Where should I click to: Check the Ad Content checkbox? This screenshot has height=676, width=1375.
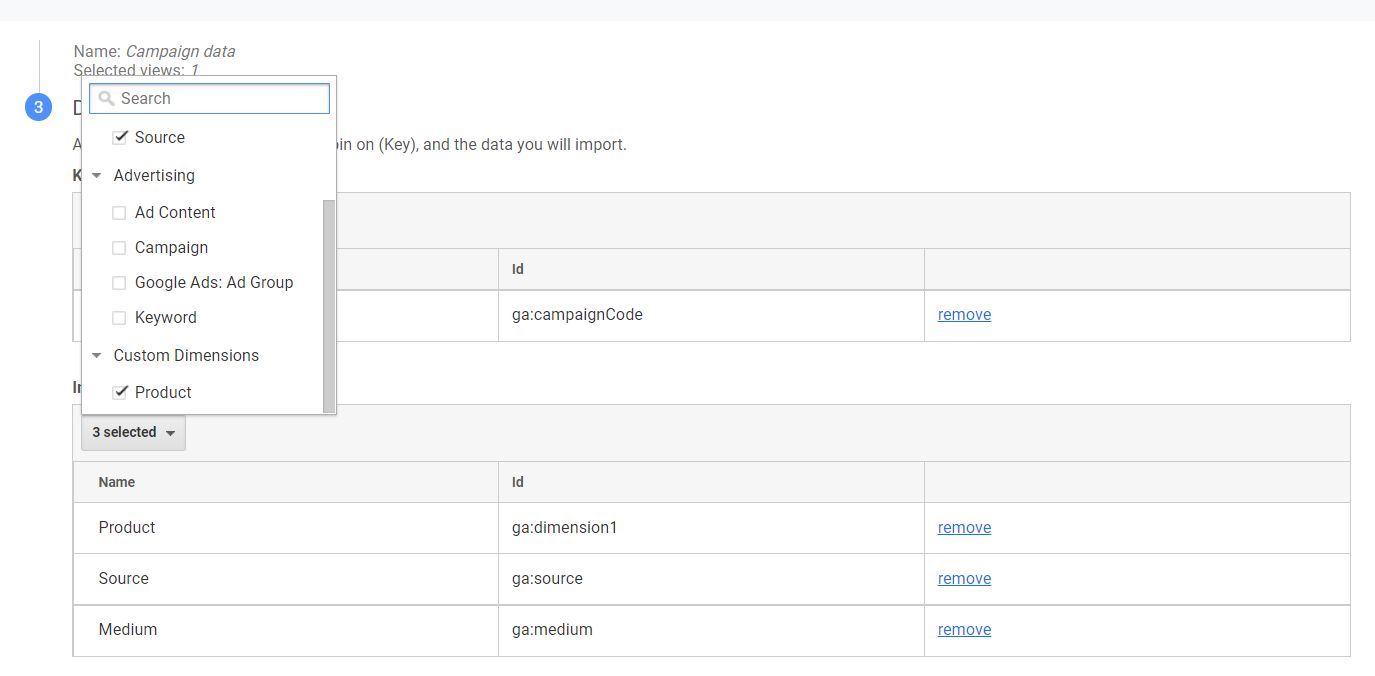click(120, 212)
